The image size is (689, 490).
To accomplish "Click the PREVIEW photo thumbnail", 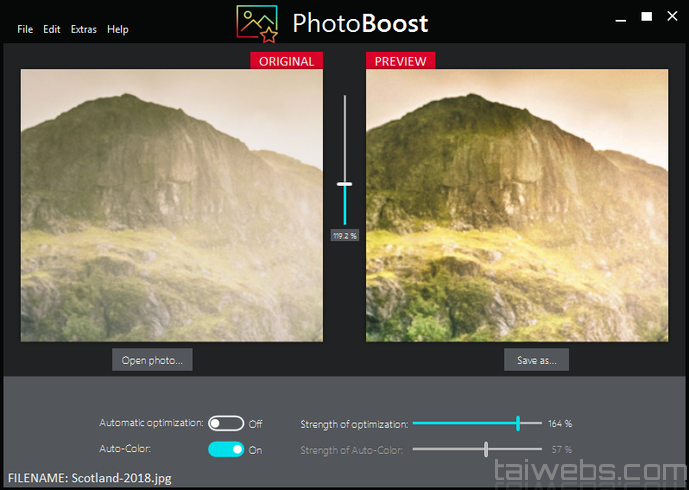I will pyautogui.click(x=517, y=205).
